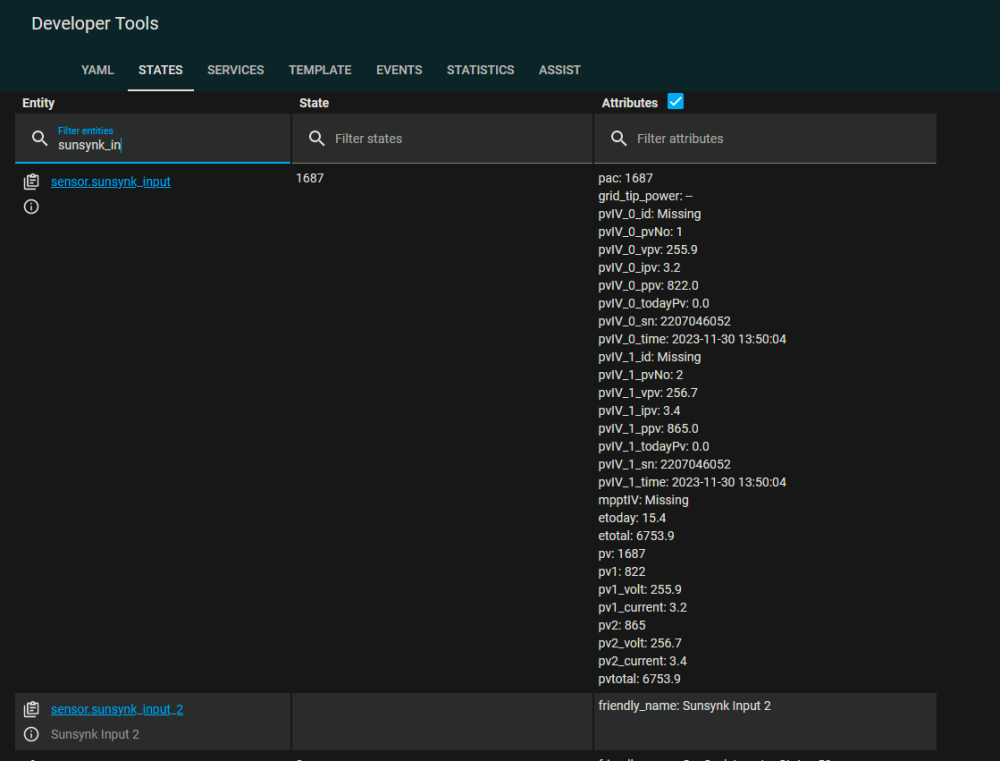Open the EVENTS tab
1000x761 pixels.
coord(399,70)
